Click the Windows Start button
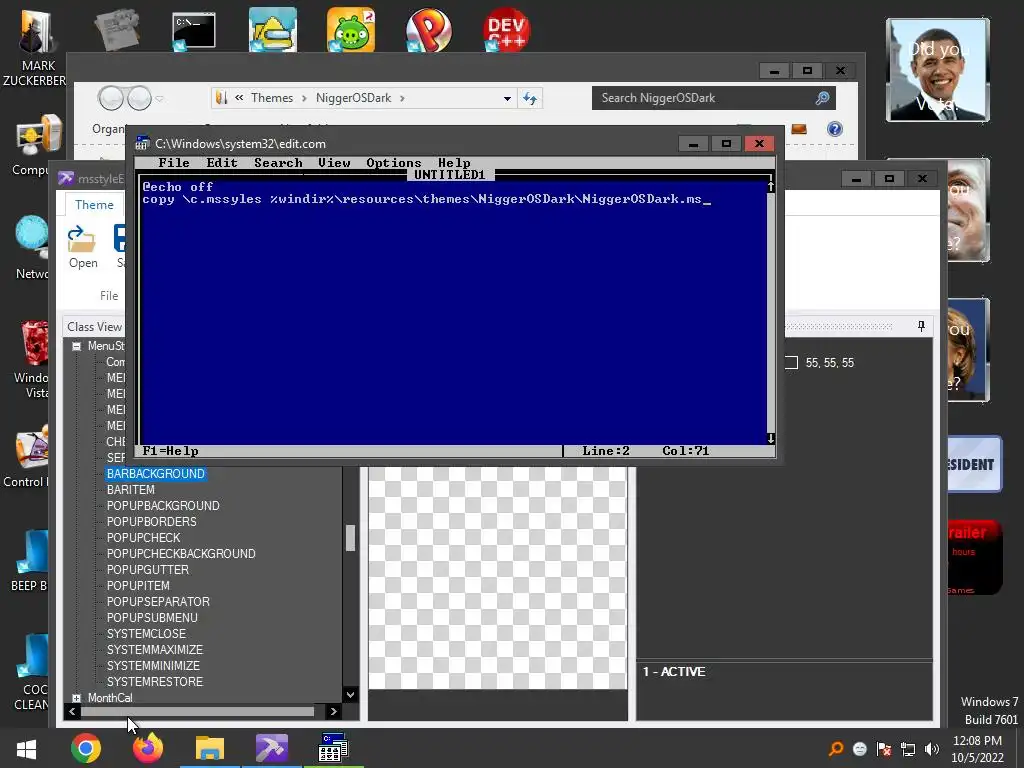This screenshot has width=1024, height=768. 26,749
